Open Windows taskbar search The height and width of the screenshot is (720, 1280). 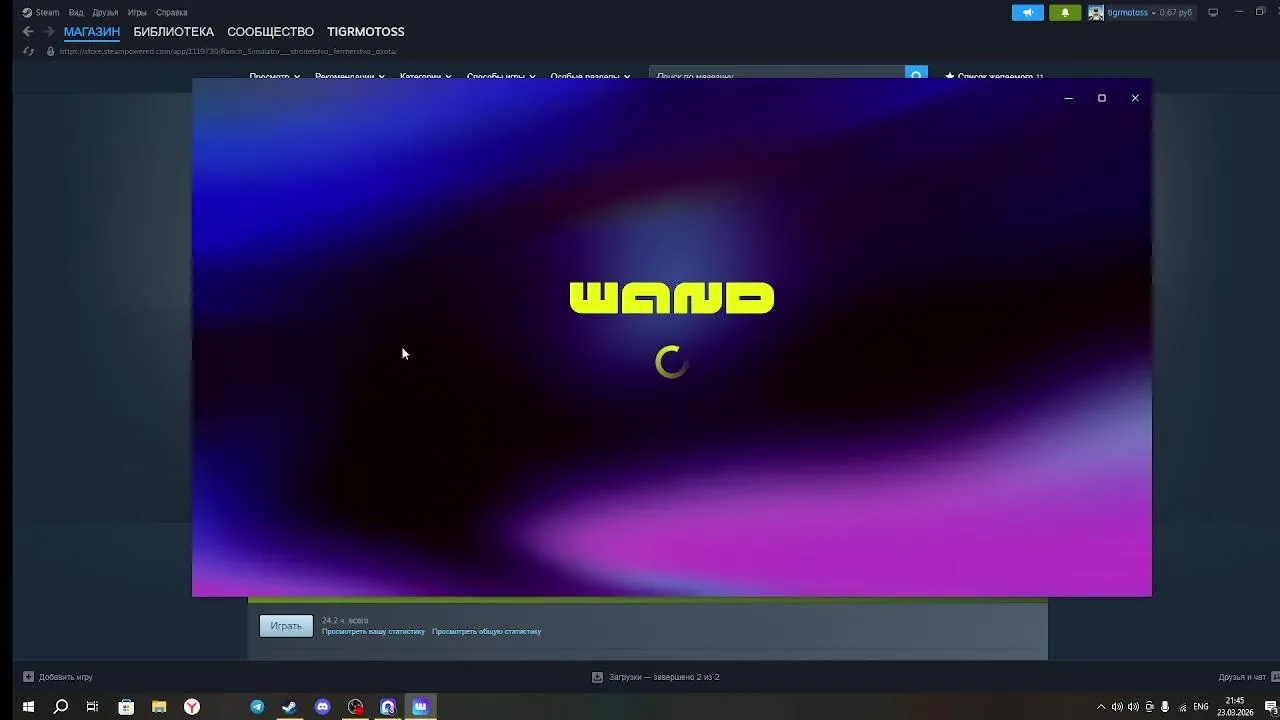pos(61,707)
